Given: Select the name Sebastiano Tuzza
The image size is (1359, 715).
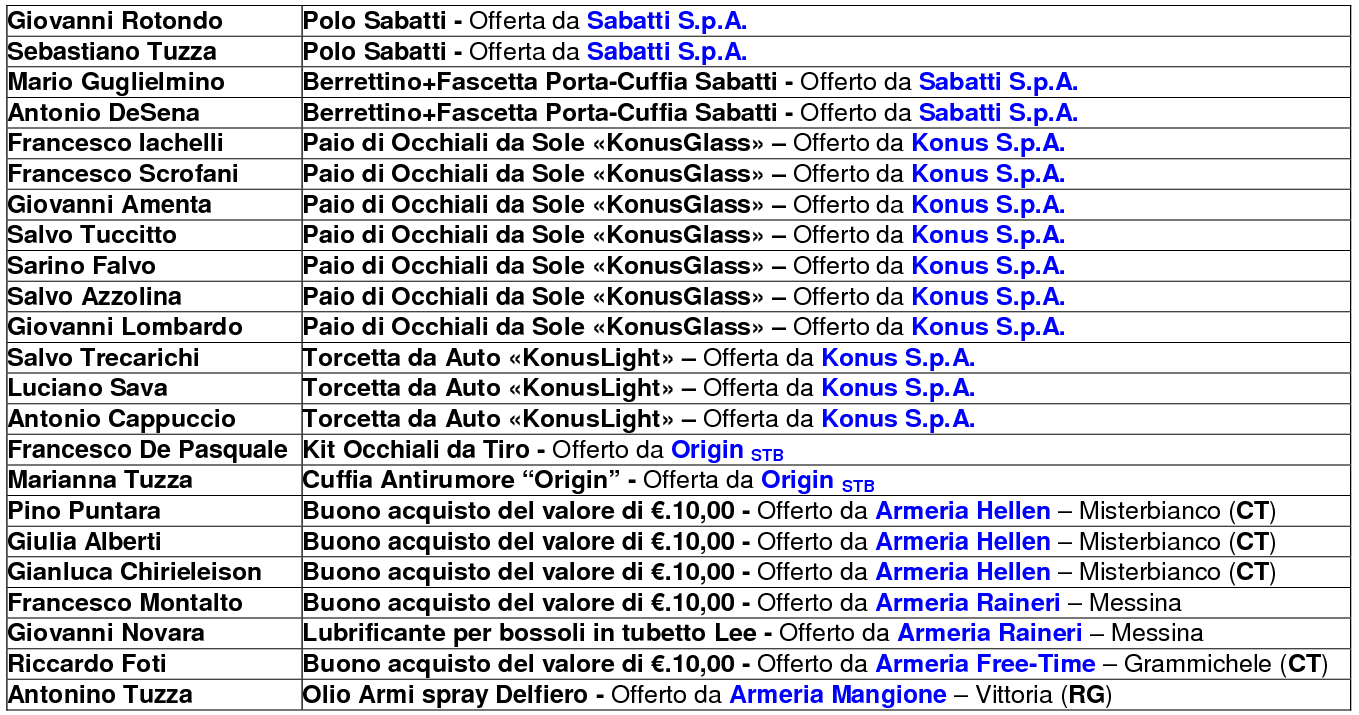Looking at the screenshot, I should [x=112, y=51].
